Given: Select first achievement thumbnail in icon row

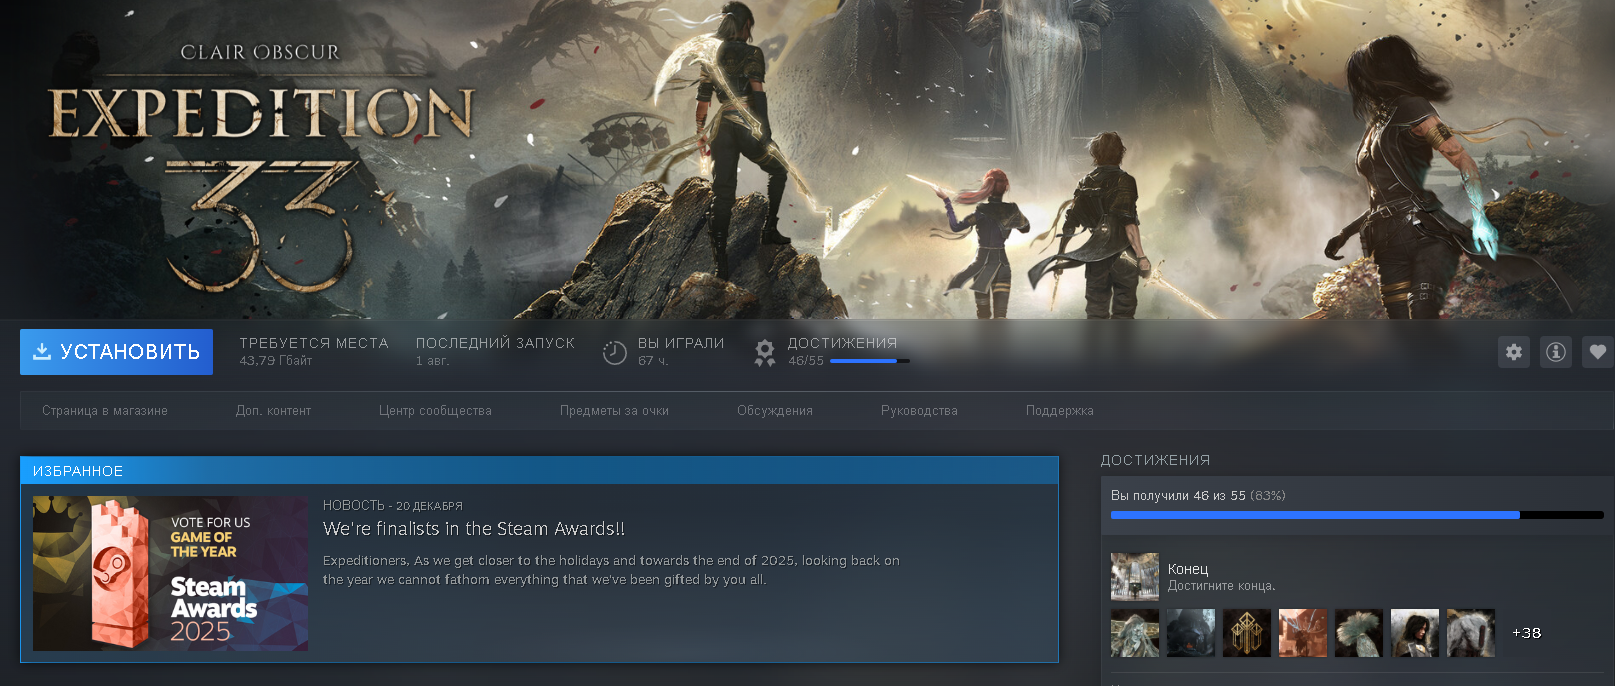Looking at the screenshot, I should click(x=1135, y=633).
